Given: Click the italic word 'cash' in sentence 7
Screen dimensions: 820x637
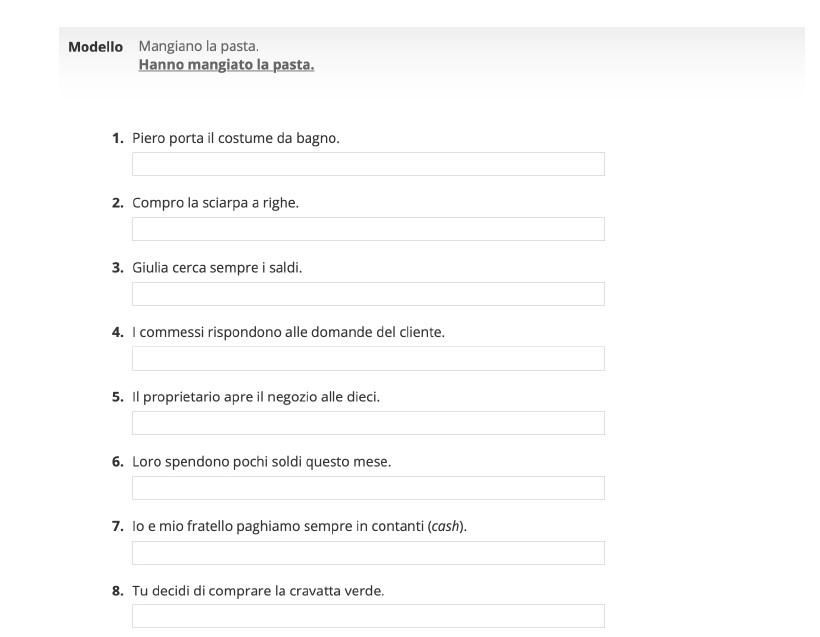Looking at the screenshot, I should tap(445, 527).
